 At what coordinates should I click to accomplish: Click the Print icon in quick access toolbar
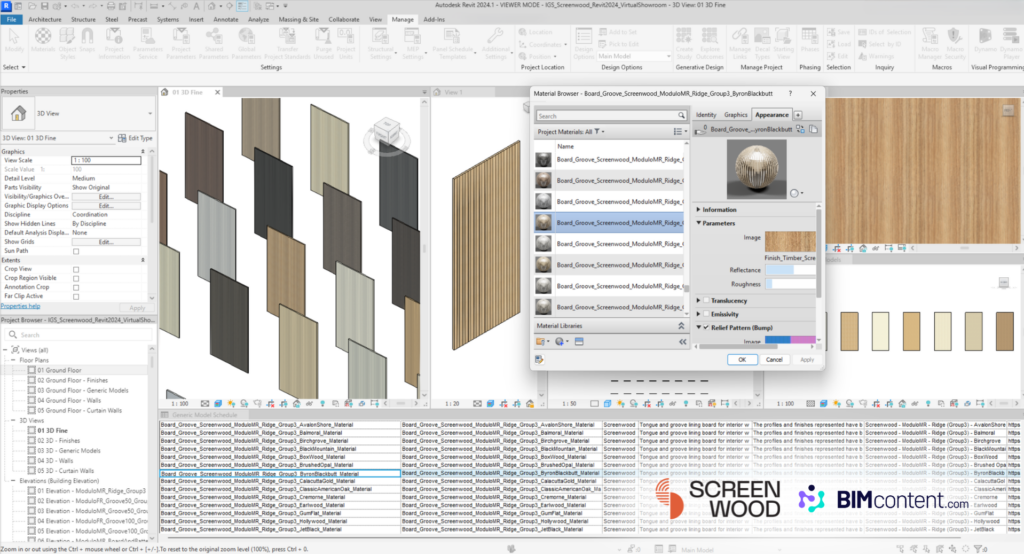tap(110, 6)
